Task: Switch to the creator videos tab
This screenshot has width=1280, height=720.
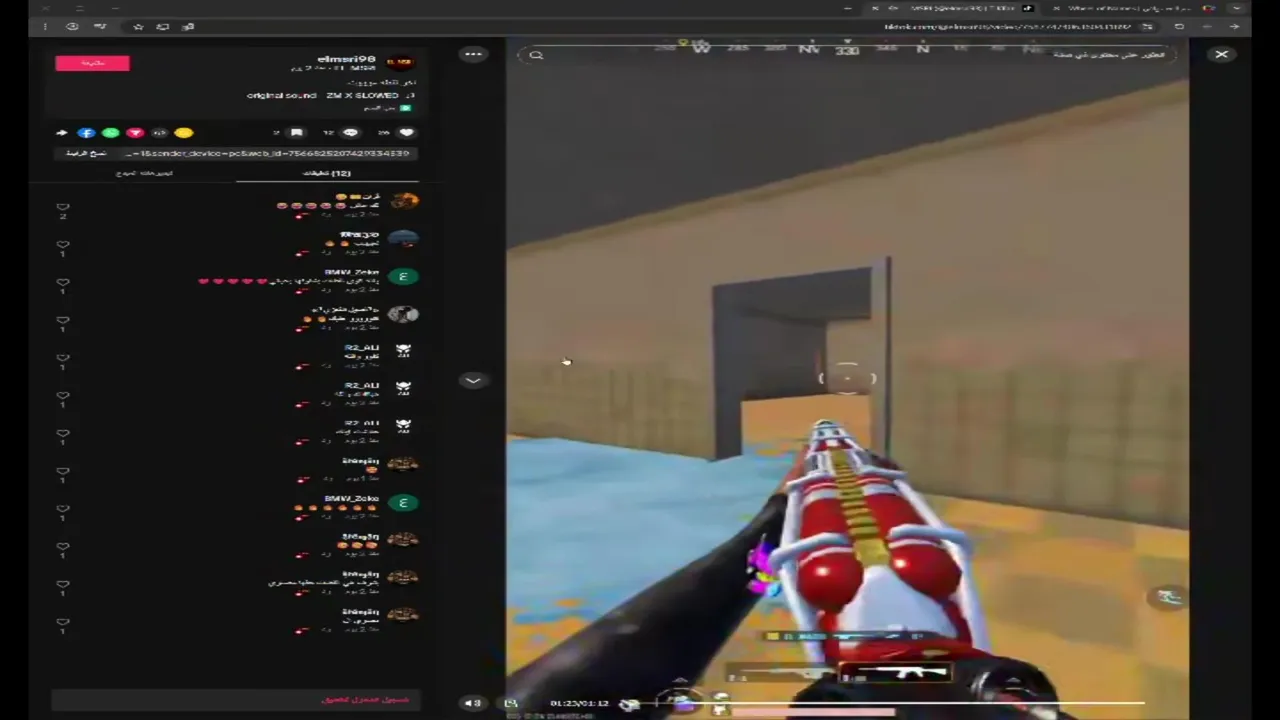Action: click(x=144, y=173)
